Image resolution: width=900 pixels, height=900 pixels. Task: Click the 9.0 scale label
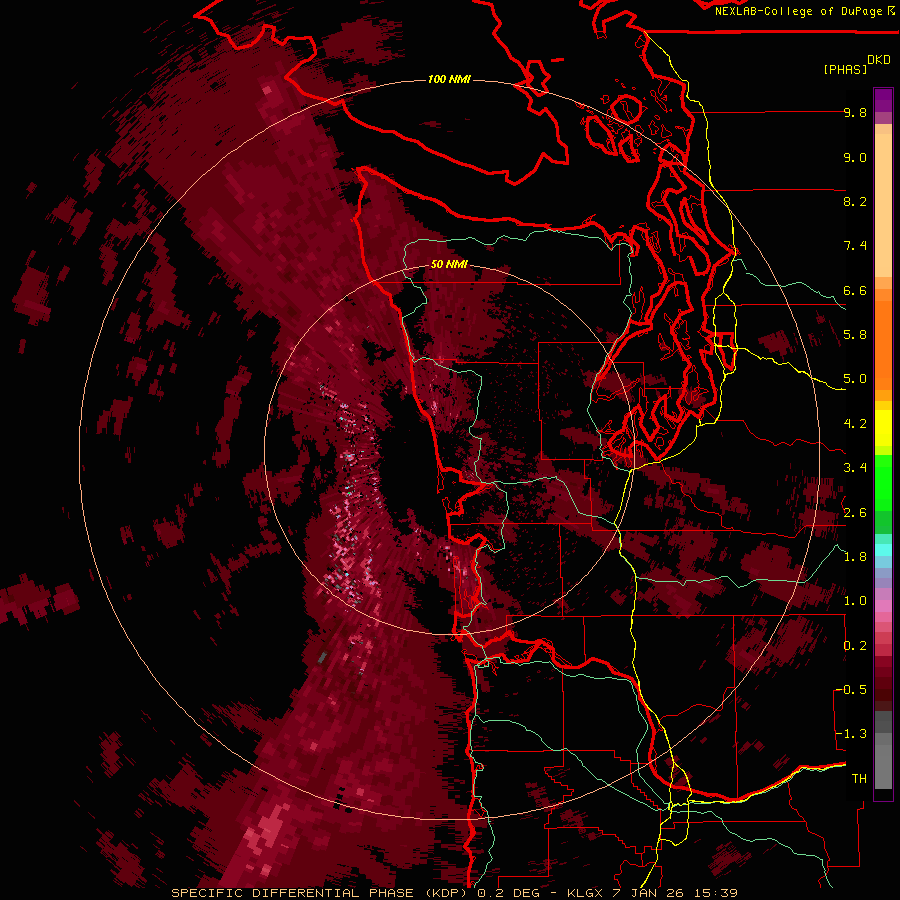click(x=855, y=157)
